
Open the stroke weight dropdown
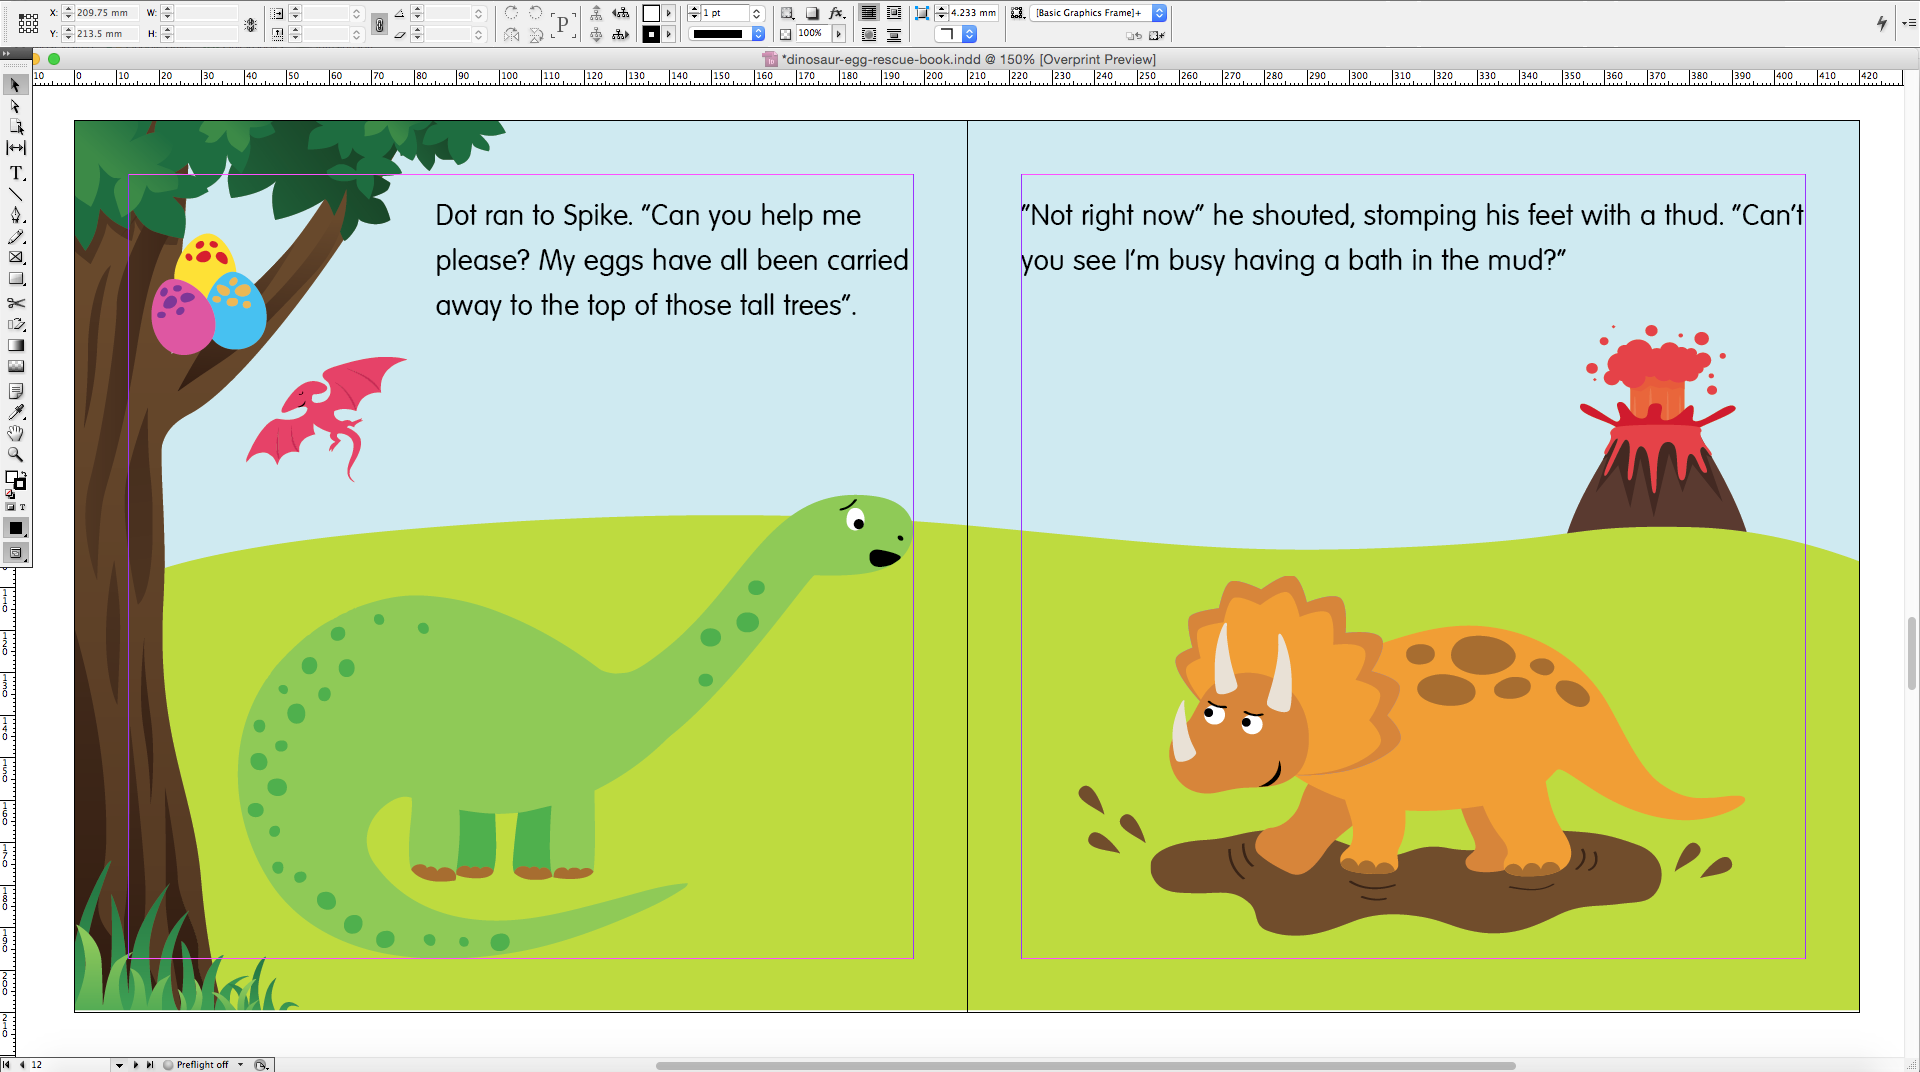click(x=757, y=13)
